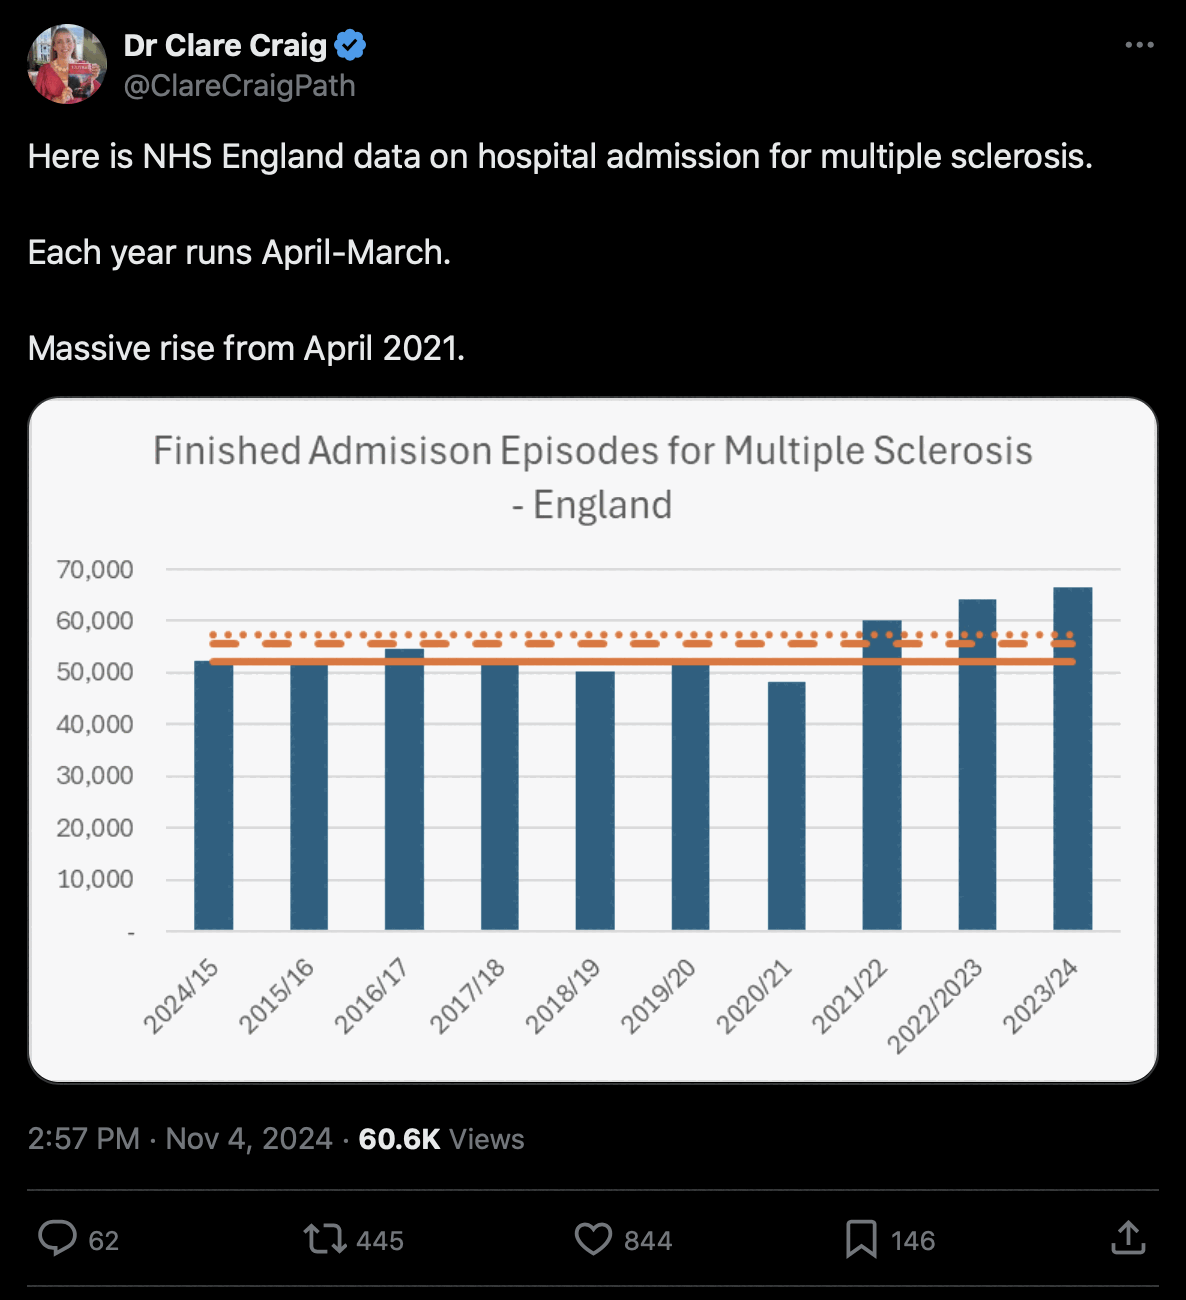Screen dimensions: 1186x1300
Task: Click the 60.6K Views count
Action: pyautogui.click(x=441, y=1139)
